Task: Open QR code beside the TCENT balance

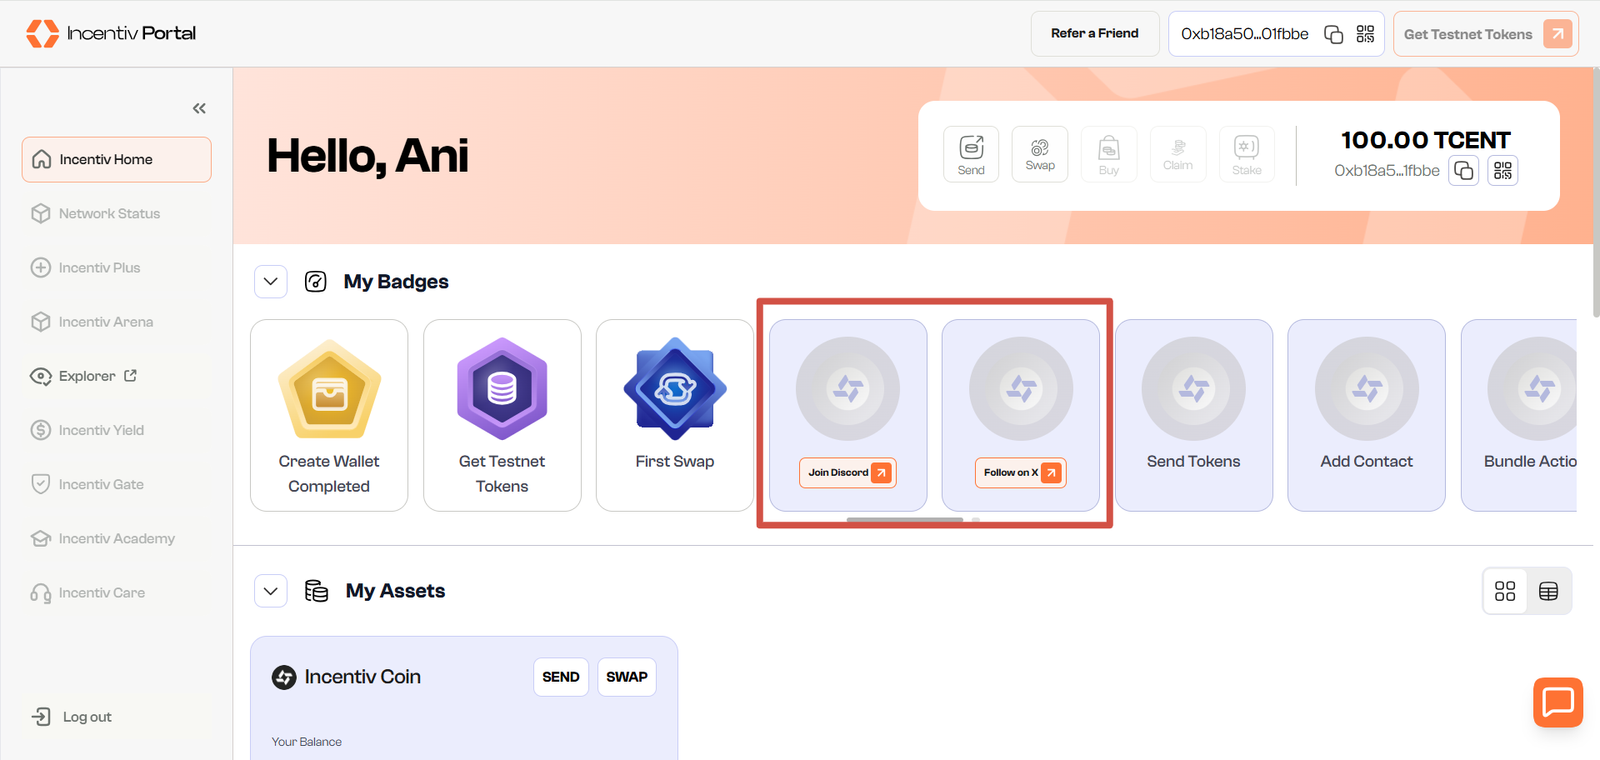Action: tap(1503, 171)
